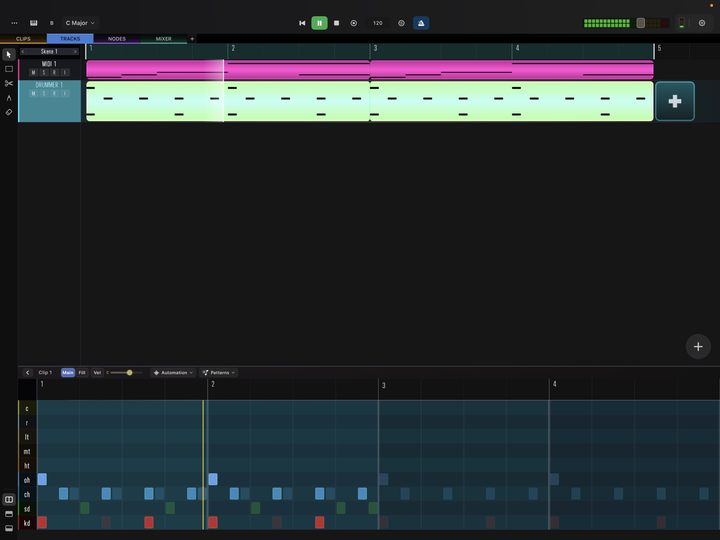Viewport: 720px width, 540px height.
Task: Click the record button
Action: pos(354,23)
